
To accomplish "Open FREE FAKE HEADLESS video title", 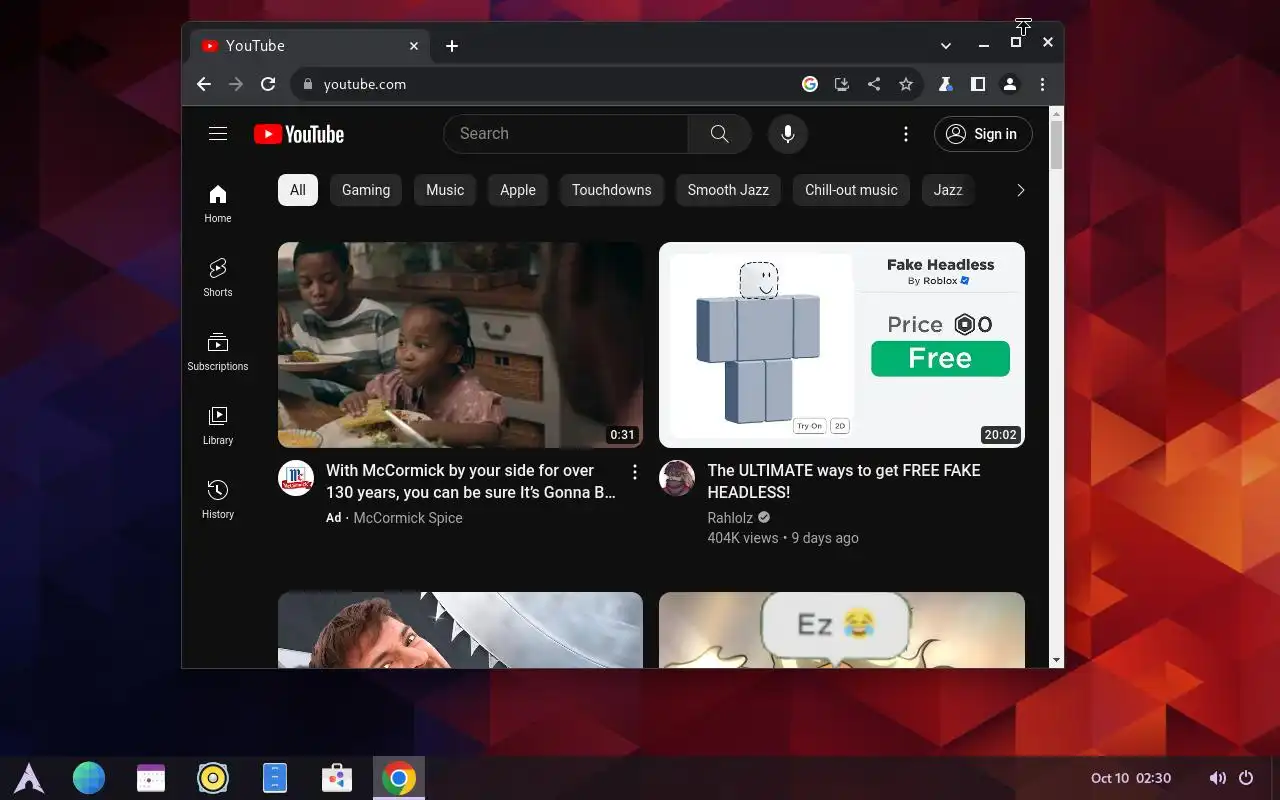I will [x=844, y=481].
